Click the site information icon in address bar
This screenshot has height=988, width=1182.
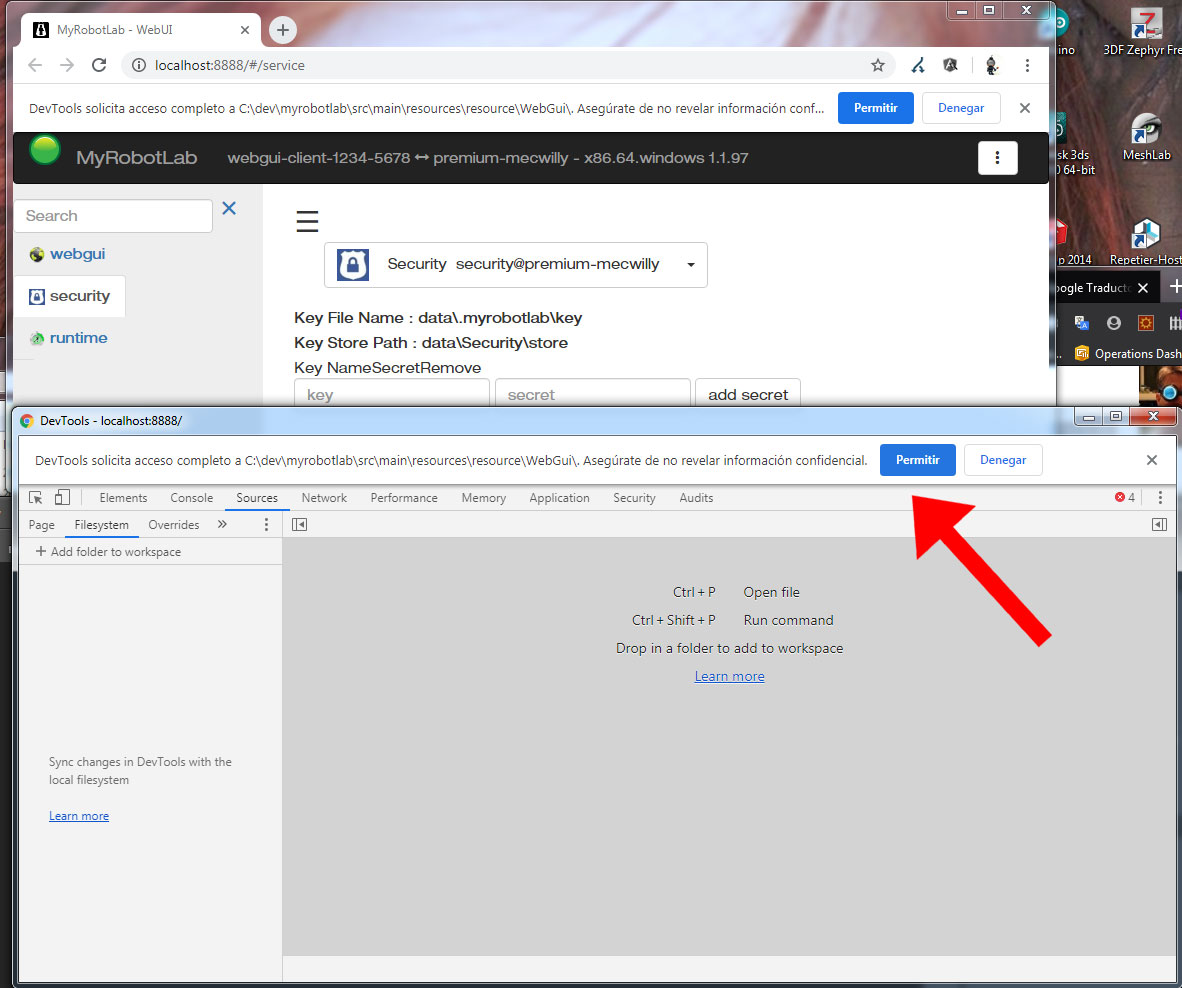(139, 66)
